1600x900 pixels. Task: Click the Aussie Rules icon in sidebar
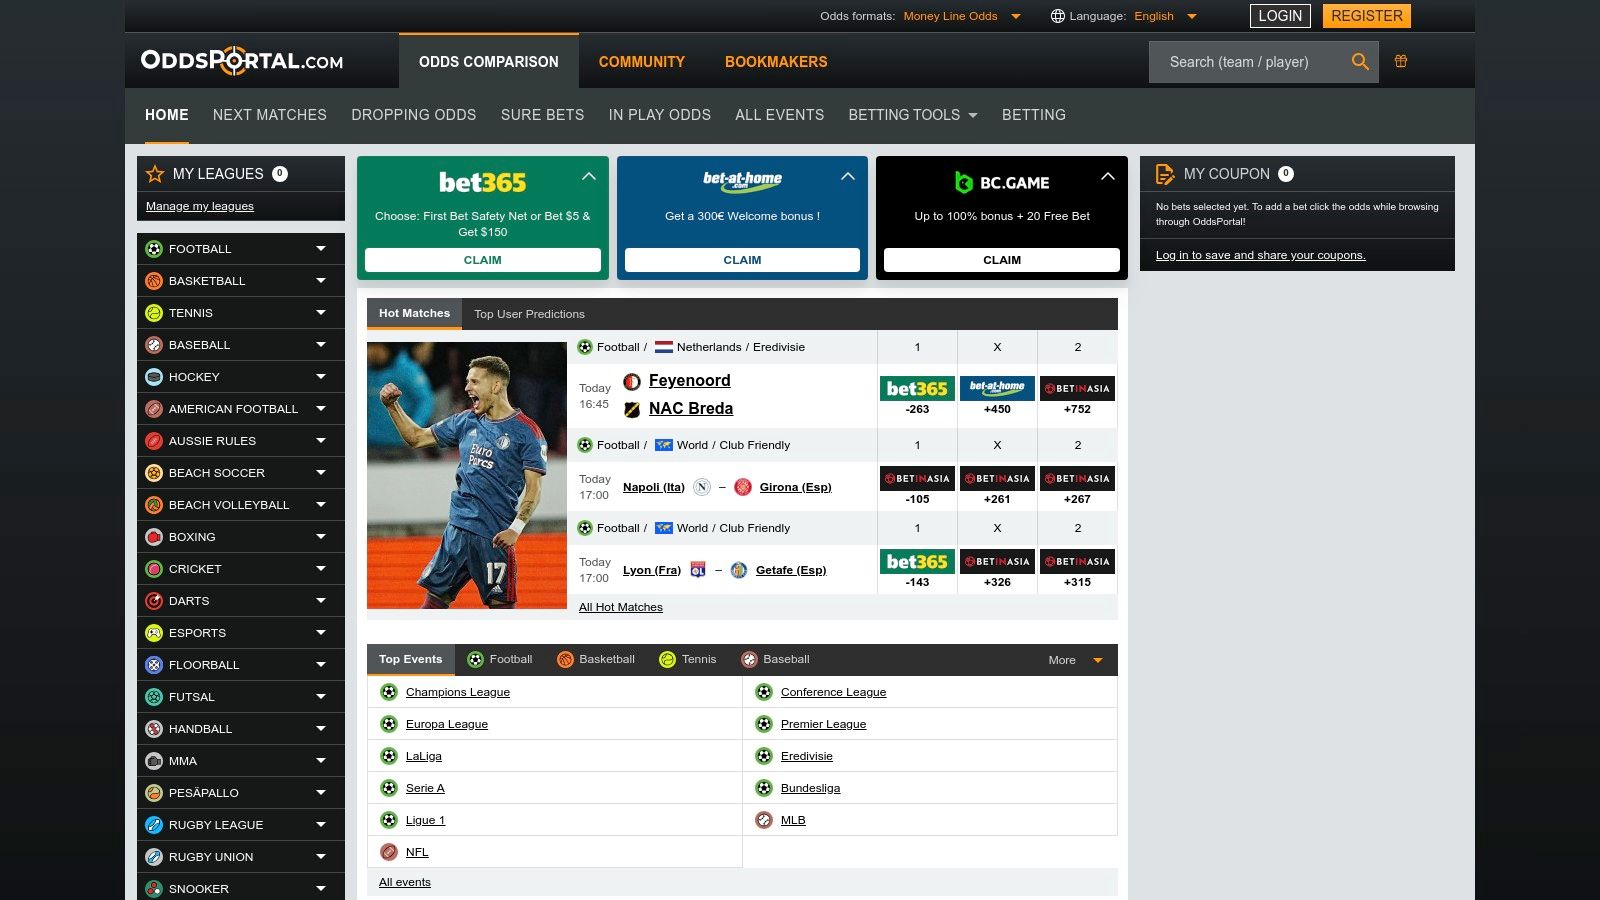pos(154,441)
